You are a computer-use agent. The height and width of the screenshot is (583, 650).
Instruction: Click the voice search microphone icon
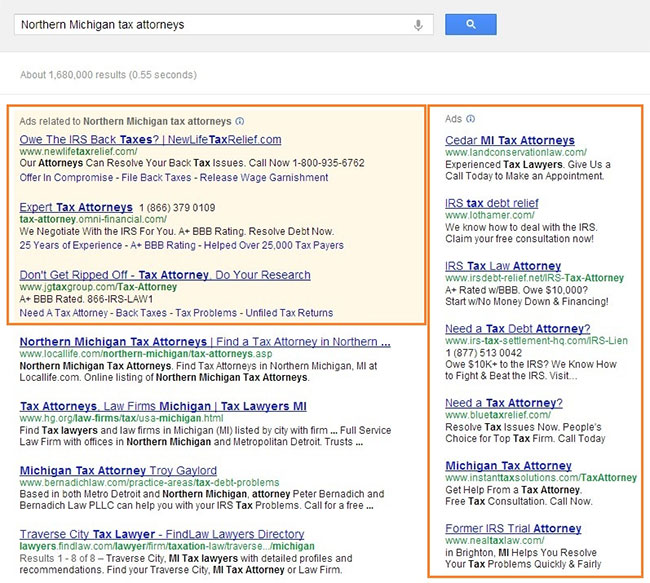418,24
